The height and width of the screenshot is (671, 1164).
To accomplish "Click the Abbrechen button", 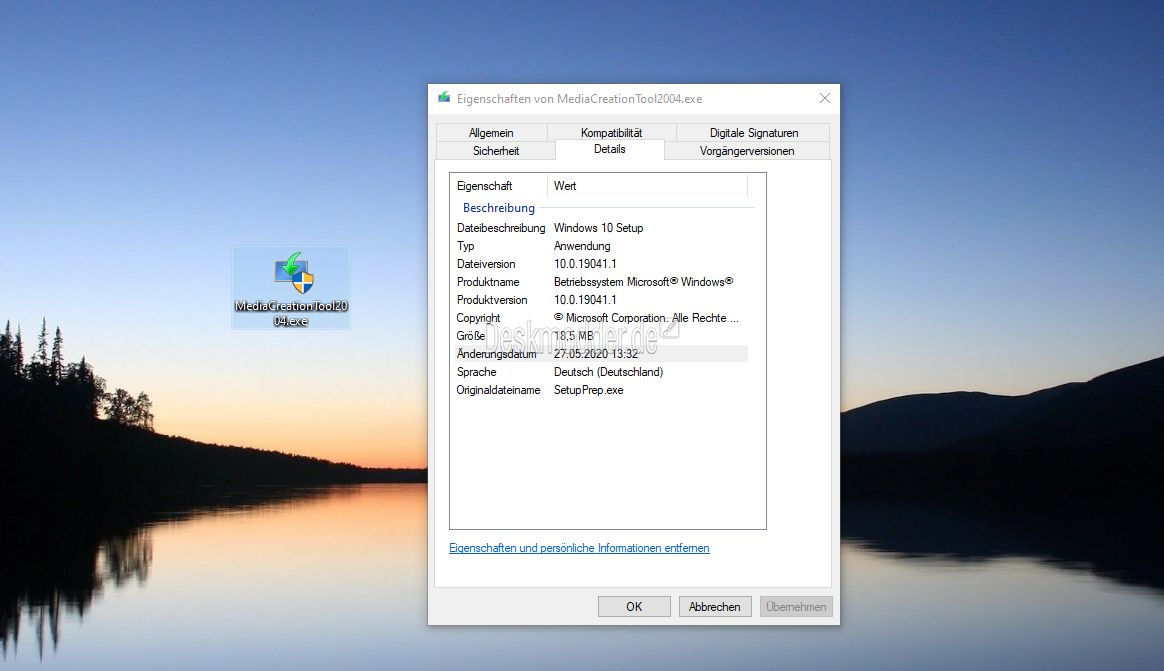I will (714, 606).
